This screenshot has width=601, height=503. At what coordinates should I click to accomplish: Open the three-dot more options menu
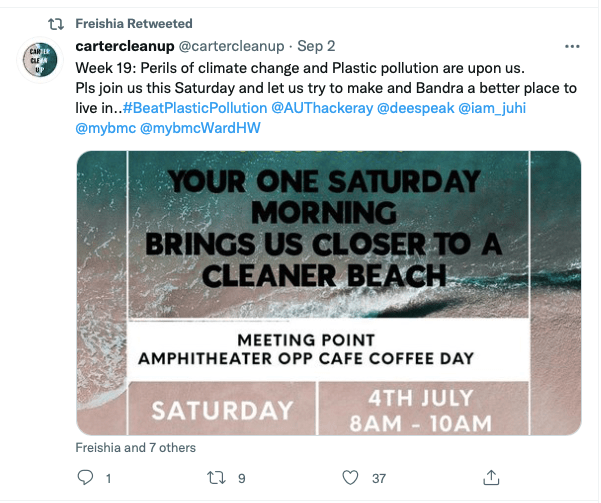(572, 47)
